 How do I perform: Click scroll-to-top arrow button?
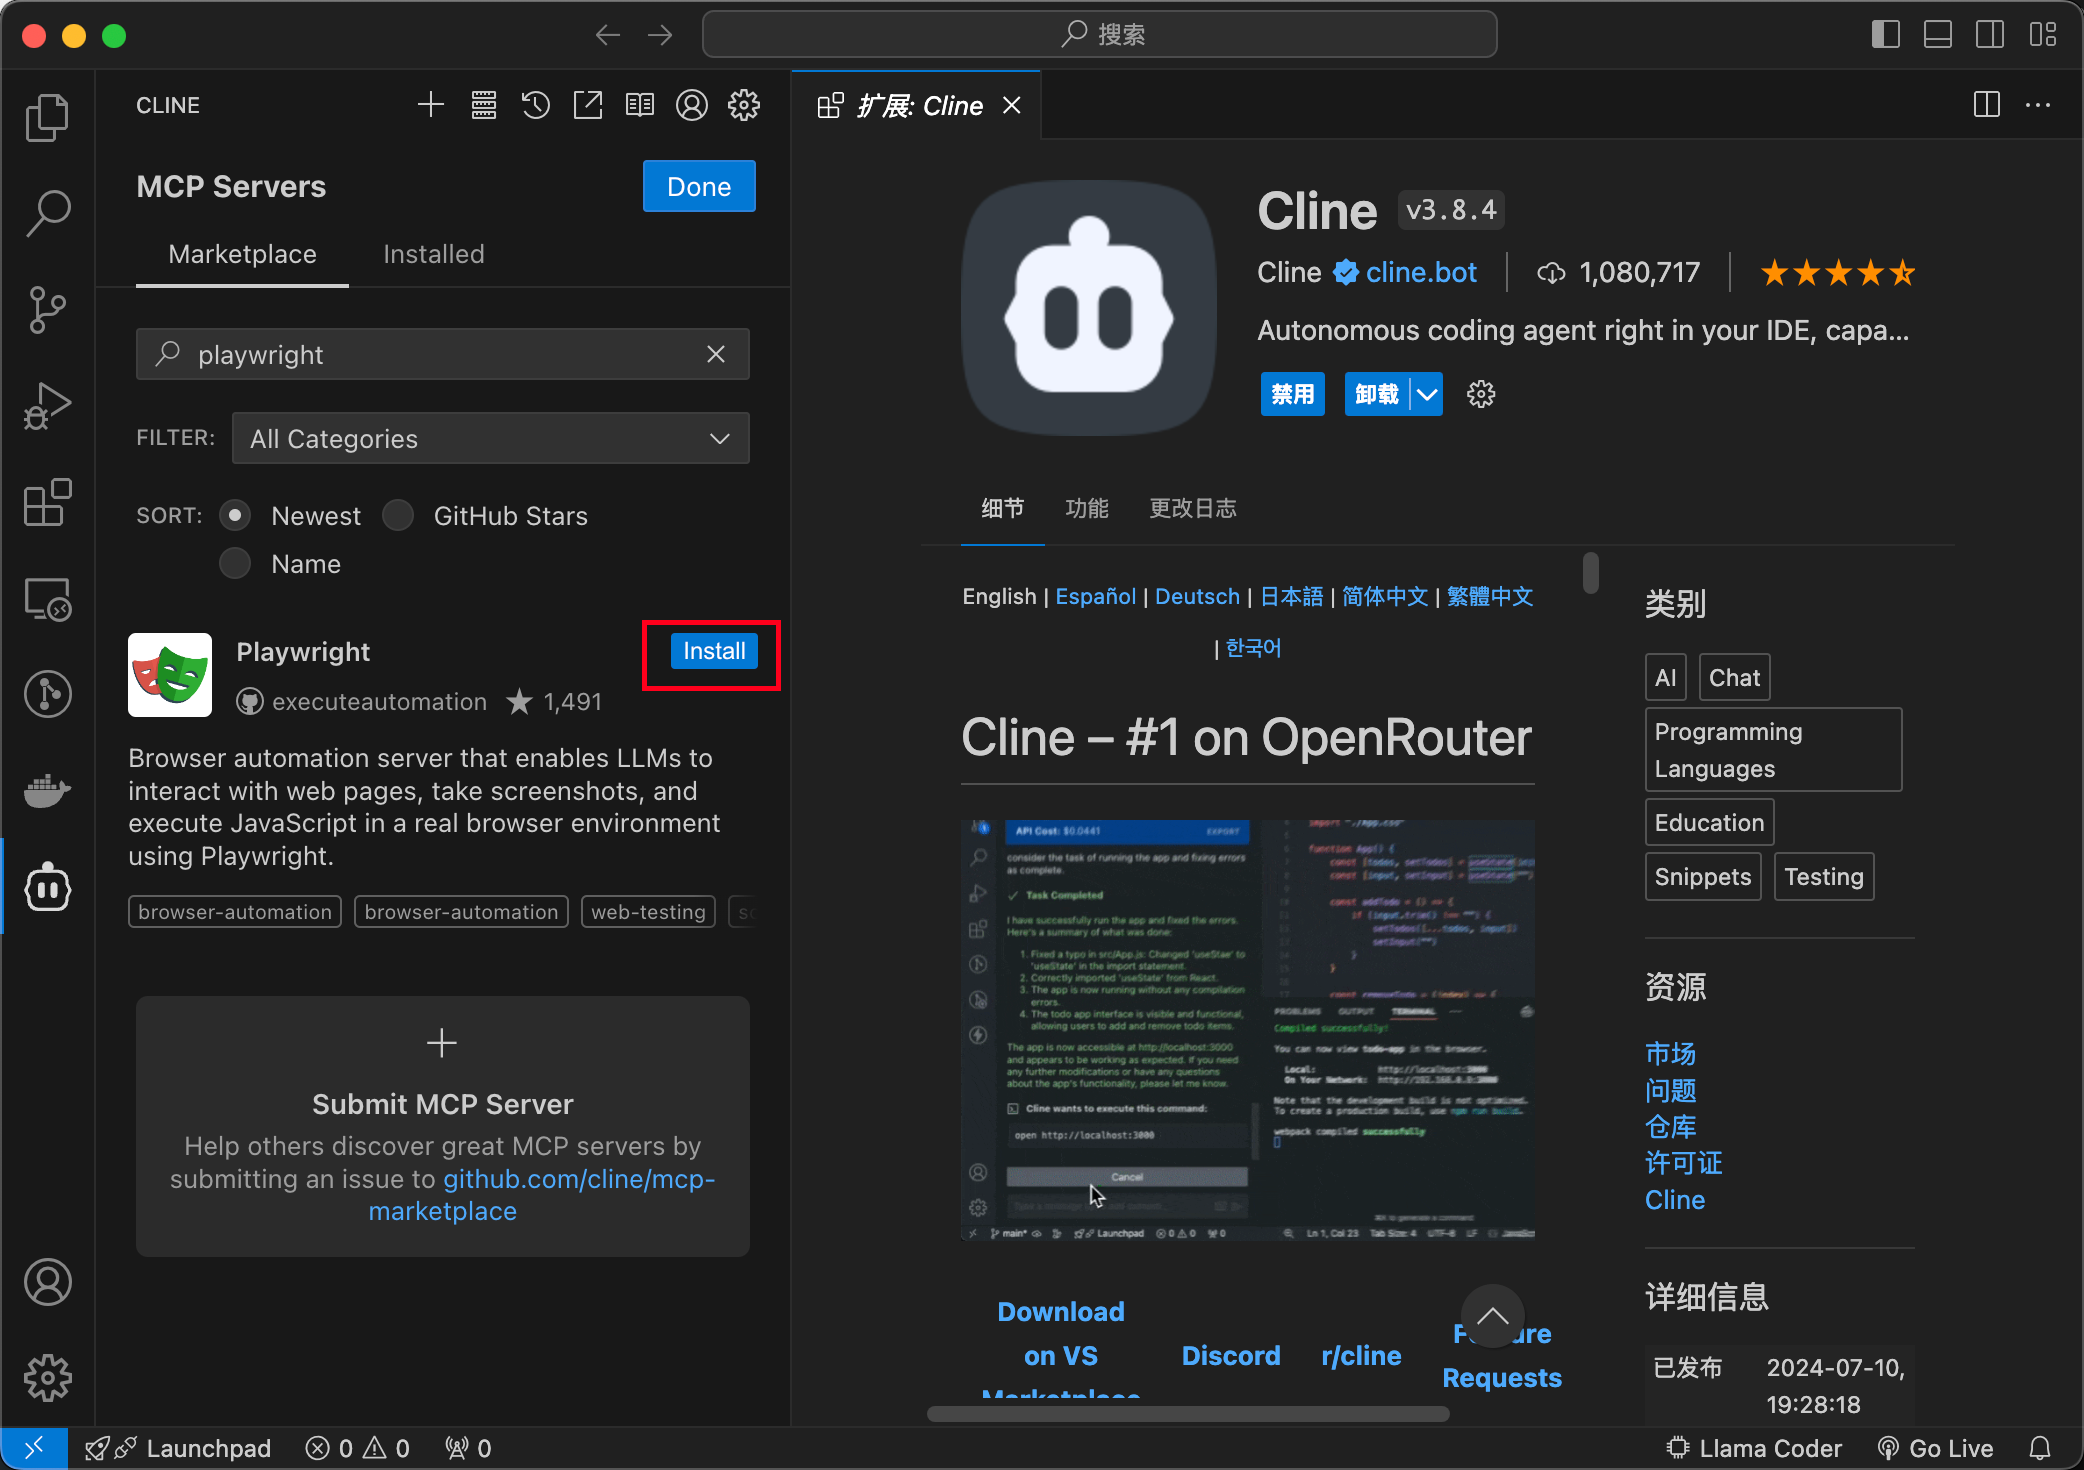[1493, 1316]
